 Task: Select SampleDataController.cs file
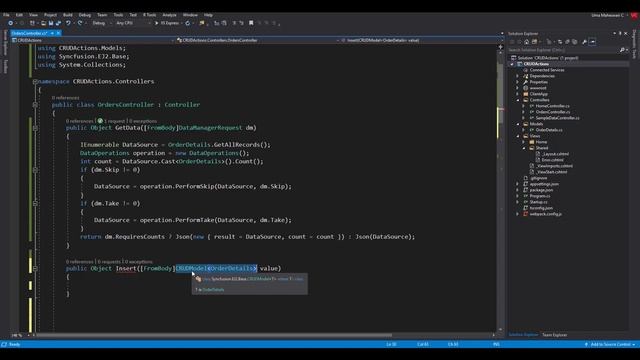[x=557, y=118]
